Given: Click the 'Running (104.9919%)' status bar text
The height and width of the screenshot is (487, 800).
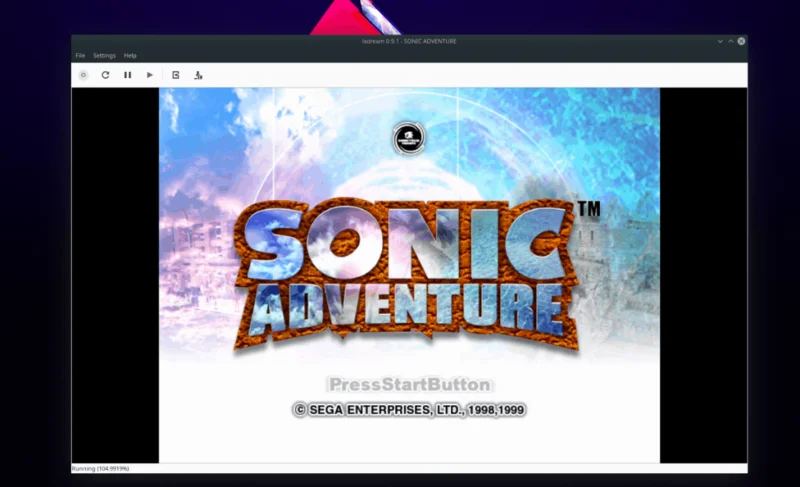Looking at the screenshot, I should (x=101, y=468).
